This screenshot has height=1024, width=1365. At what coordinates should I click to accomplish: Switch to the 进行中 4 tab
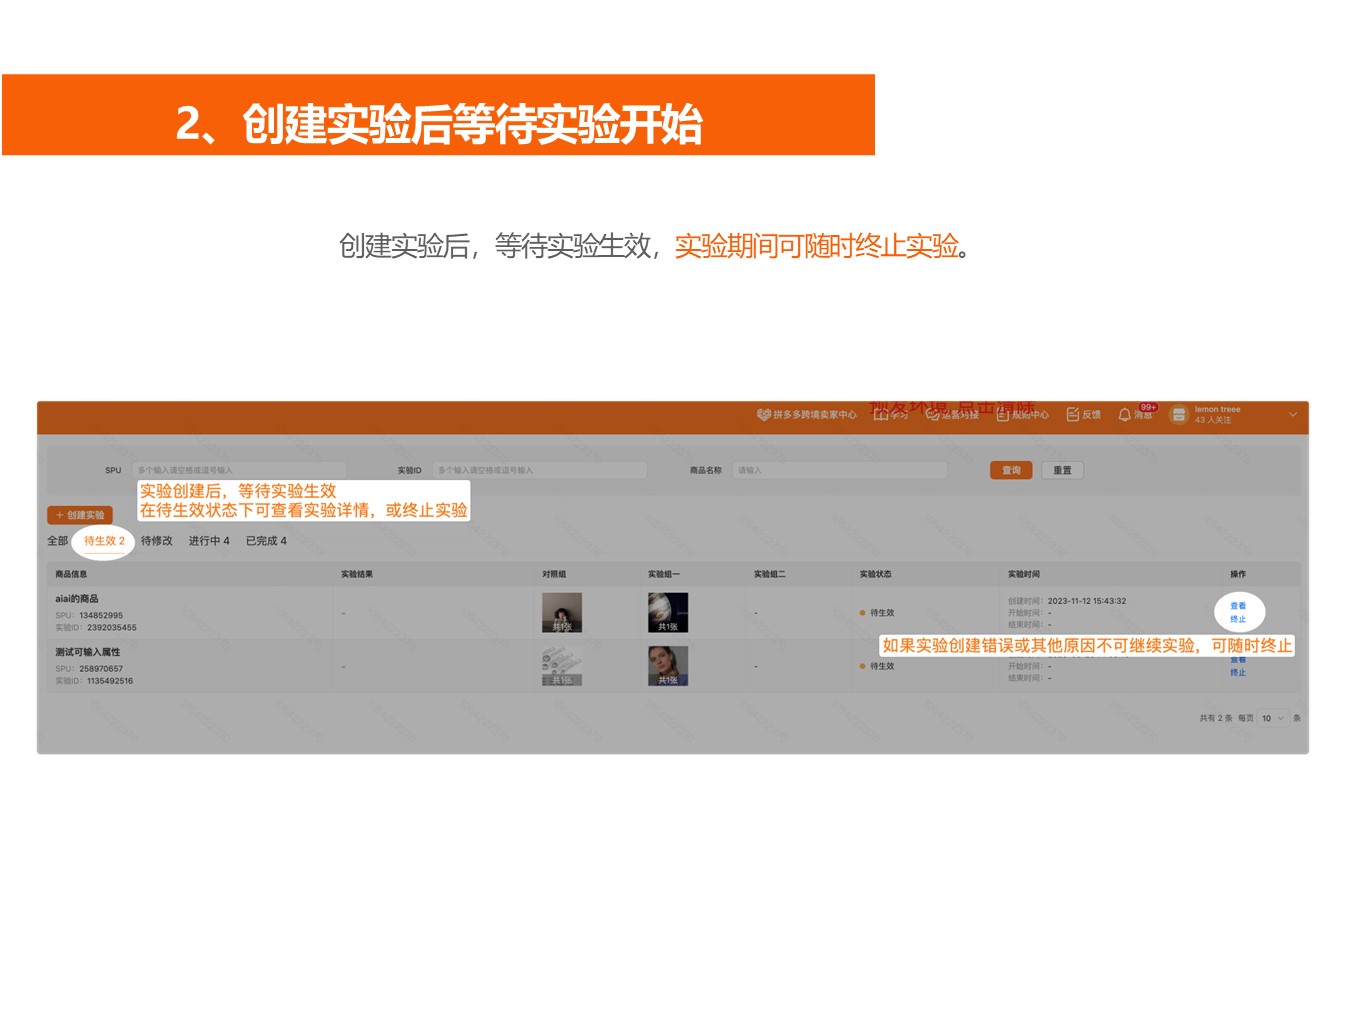click(209, 541)
